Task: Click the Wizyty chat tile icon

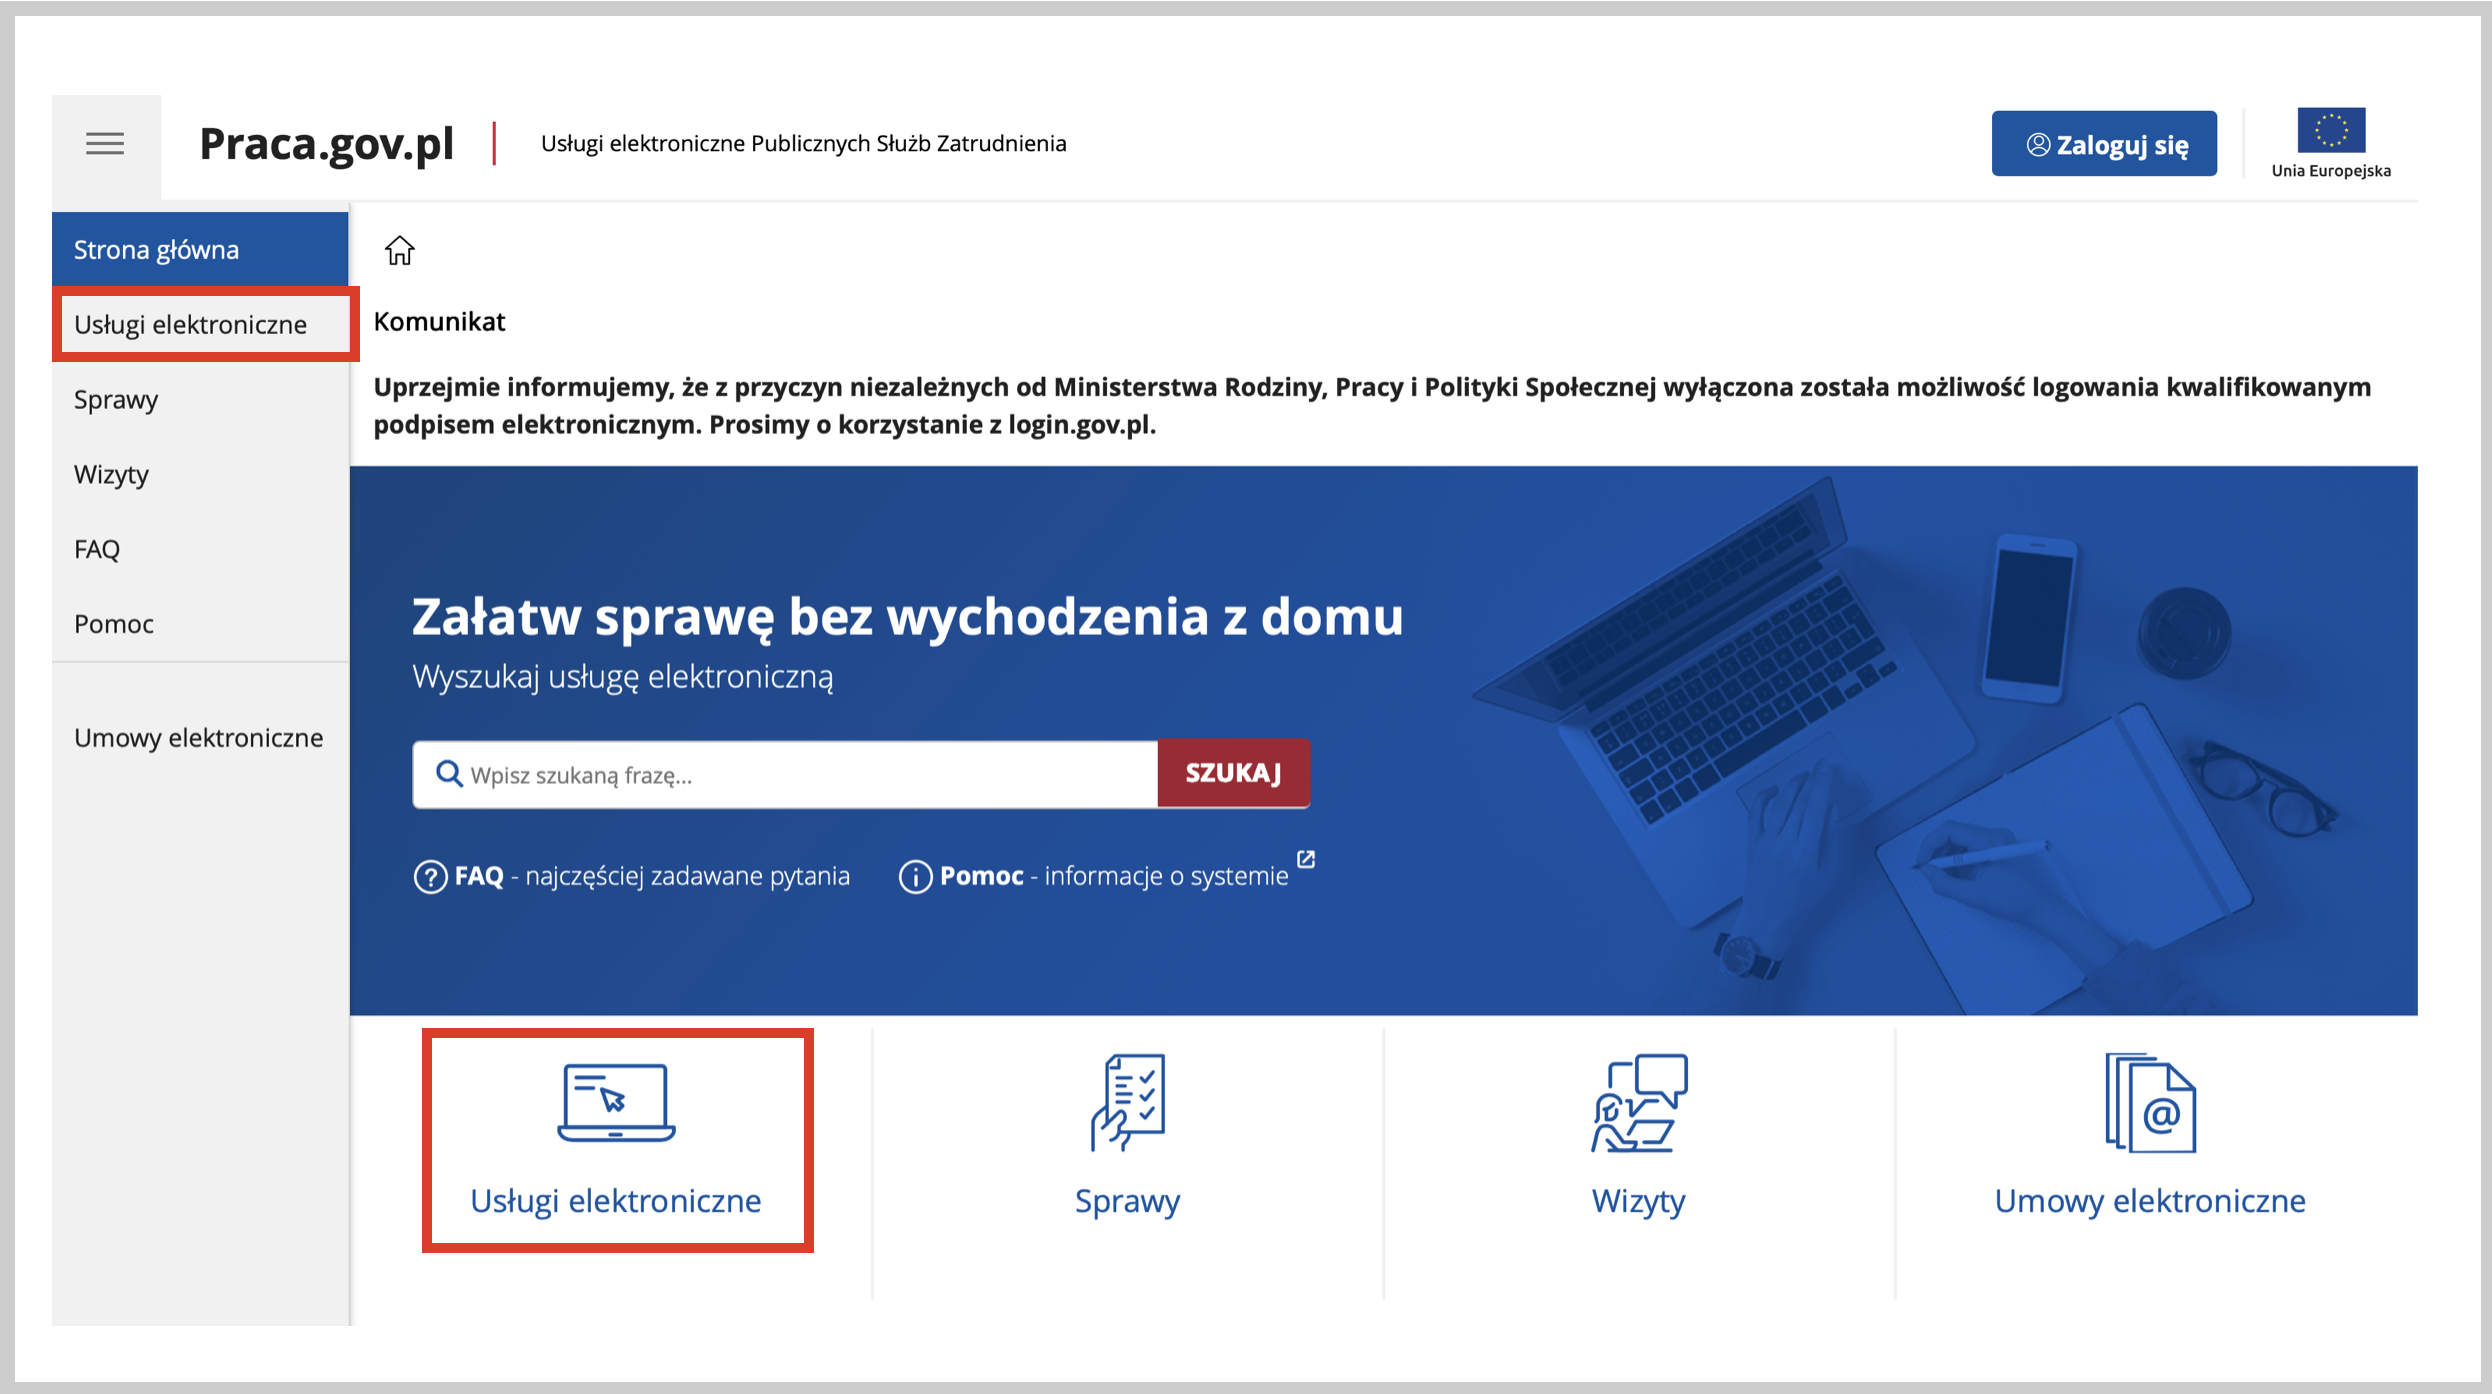Action: pos(1639,1102)
